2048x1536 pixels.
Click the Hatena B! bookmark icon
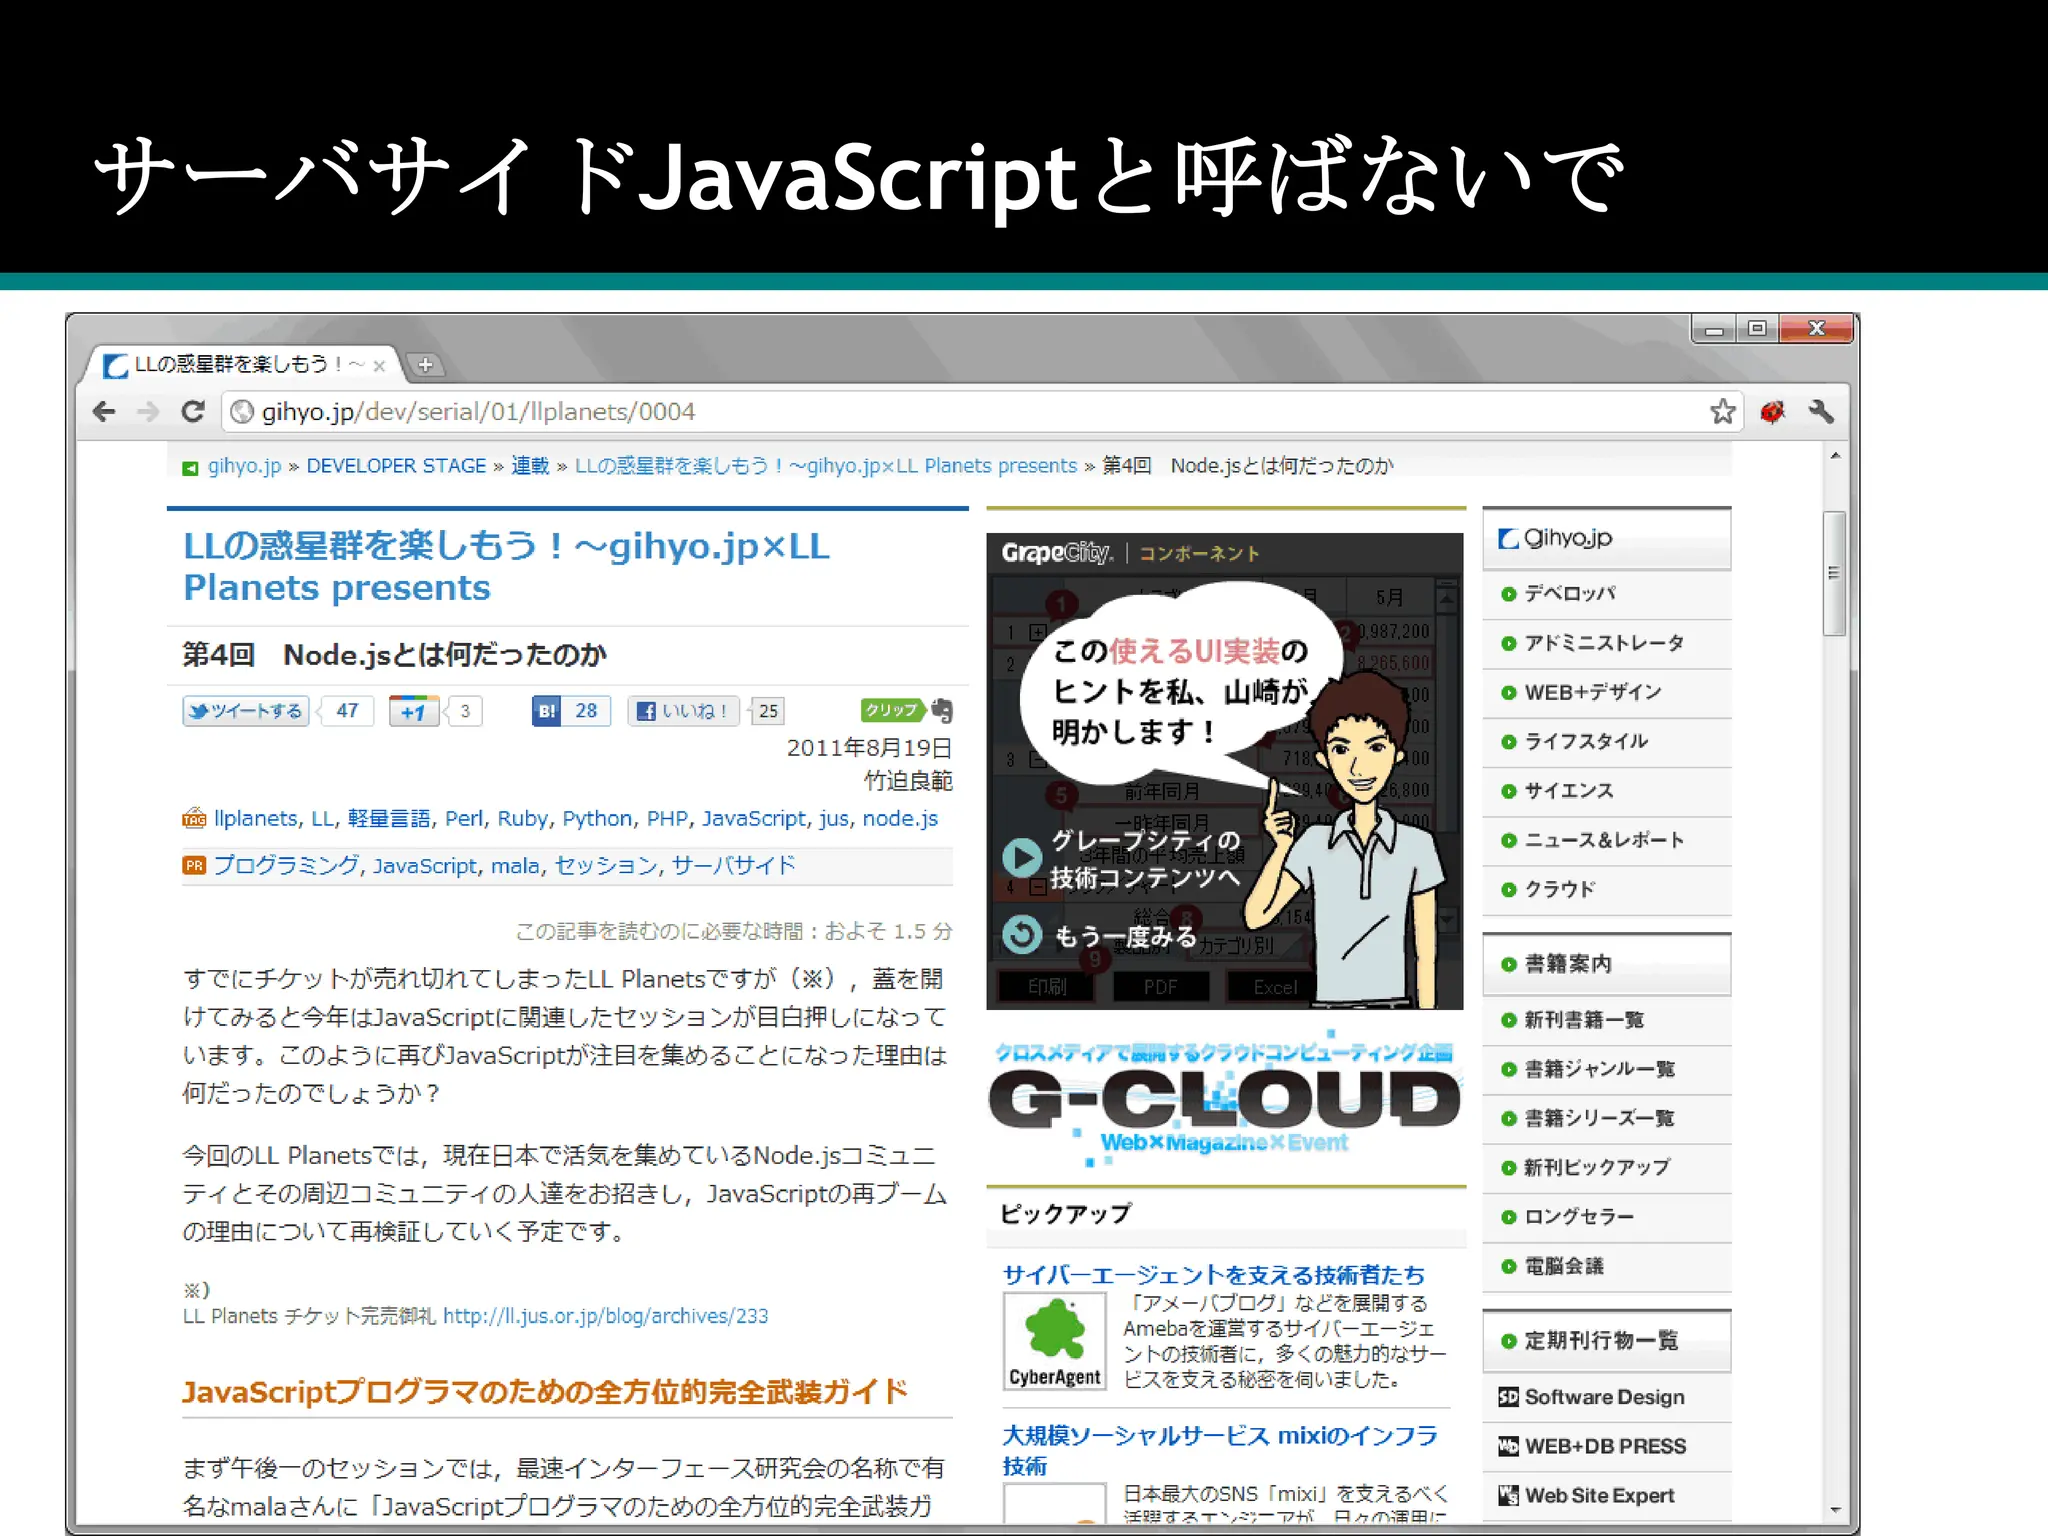click(x=546, y=711)
